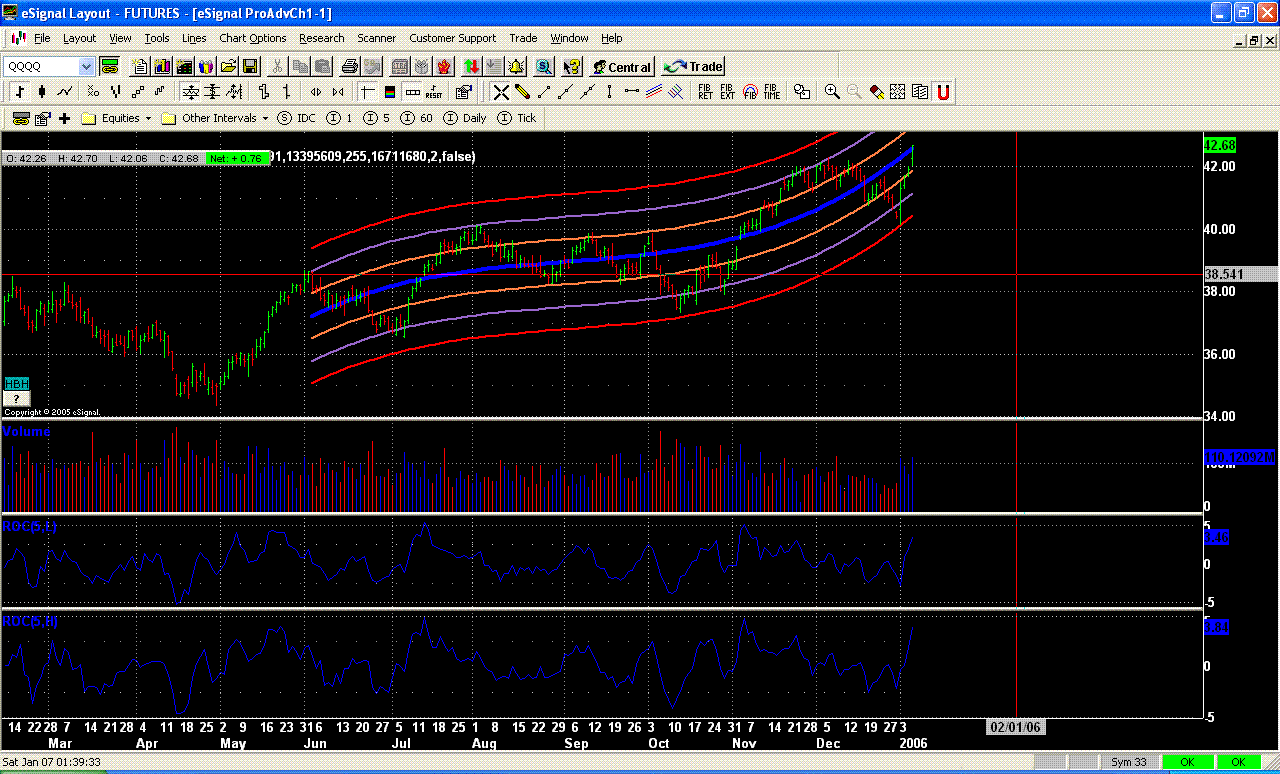This screenshot has height=774, width=1280.
Task: Toggle the red magnet snap button
Action: (x=942, y=92)
